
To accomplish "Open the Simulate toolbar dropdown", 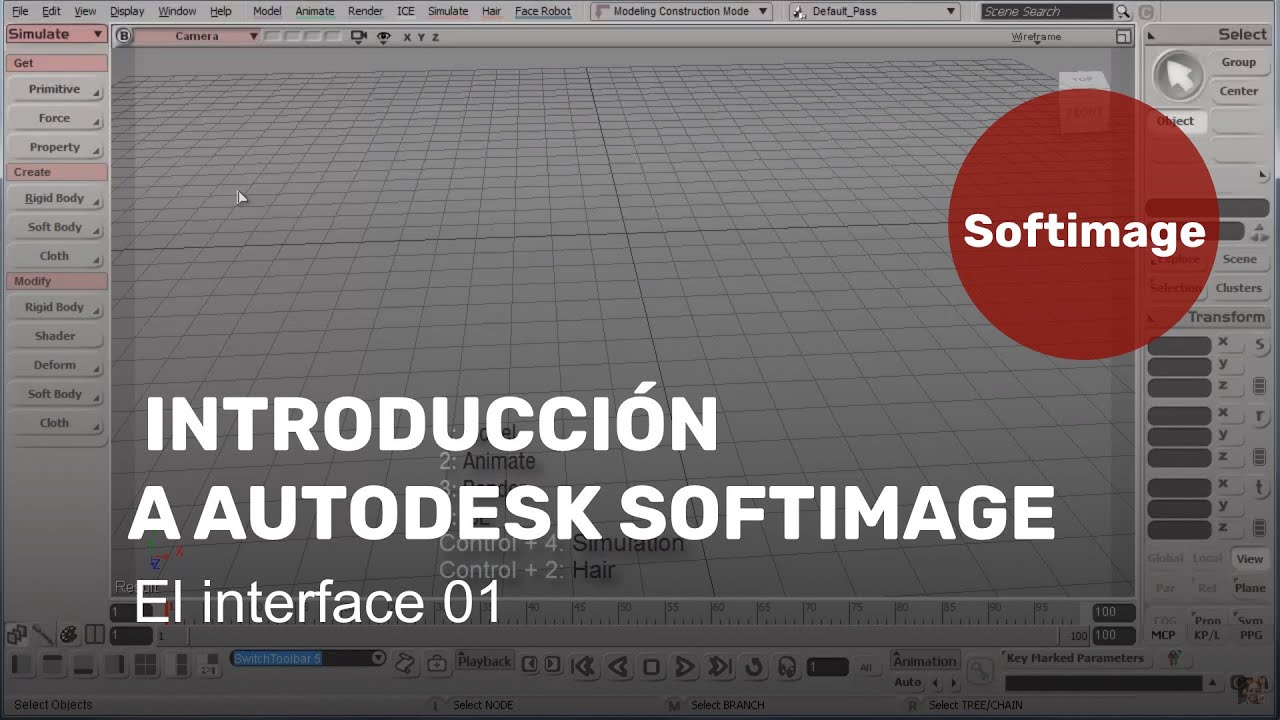I will tap(56, 34).
